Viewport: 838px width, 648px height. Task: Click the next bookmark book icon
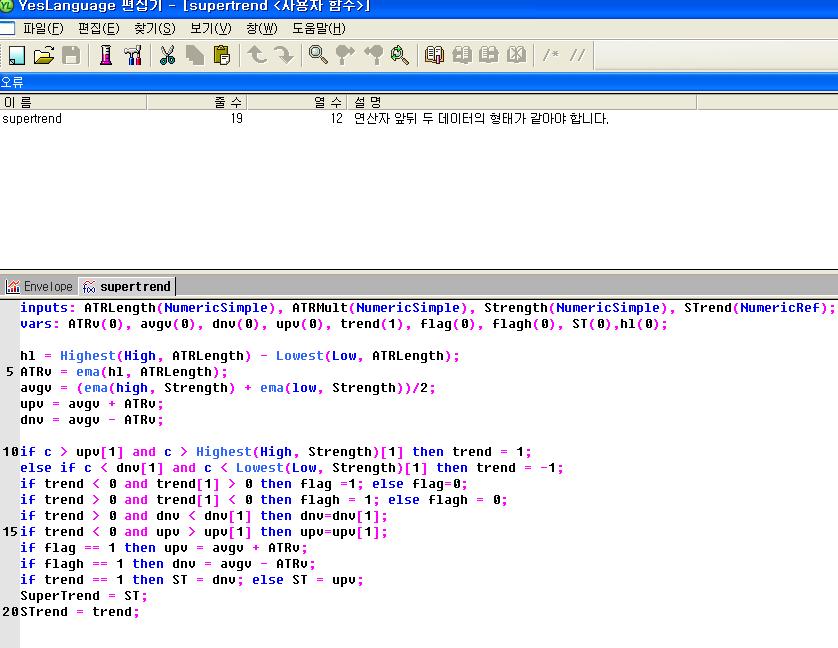pos(488,55)
